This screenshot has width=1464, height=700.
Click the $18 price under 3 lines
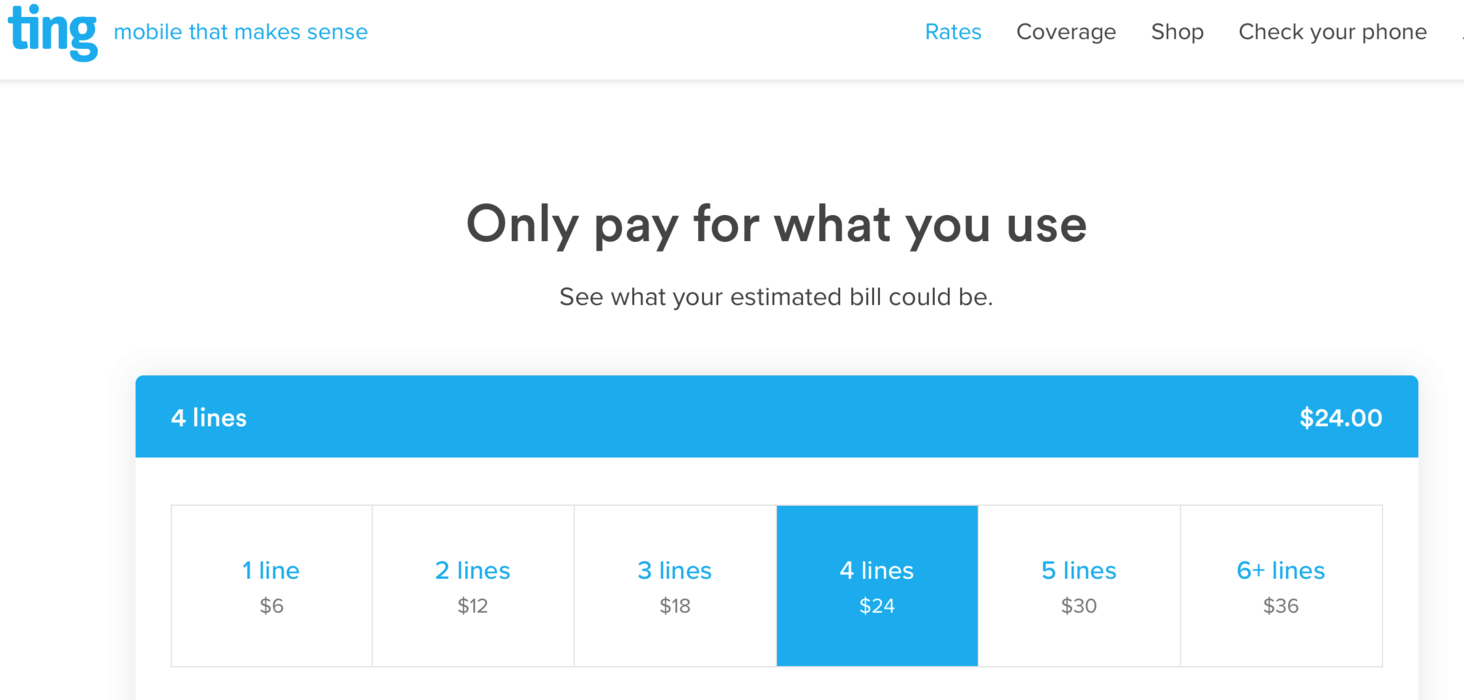pyautogui.click(x=674, y=605)
